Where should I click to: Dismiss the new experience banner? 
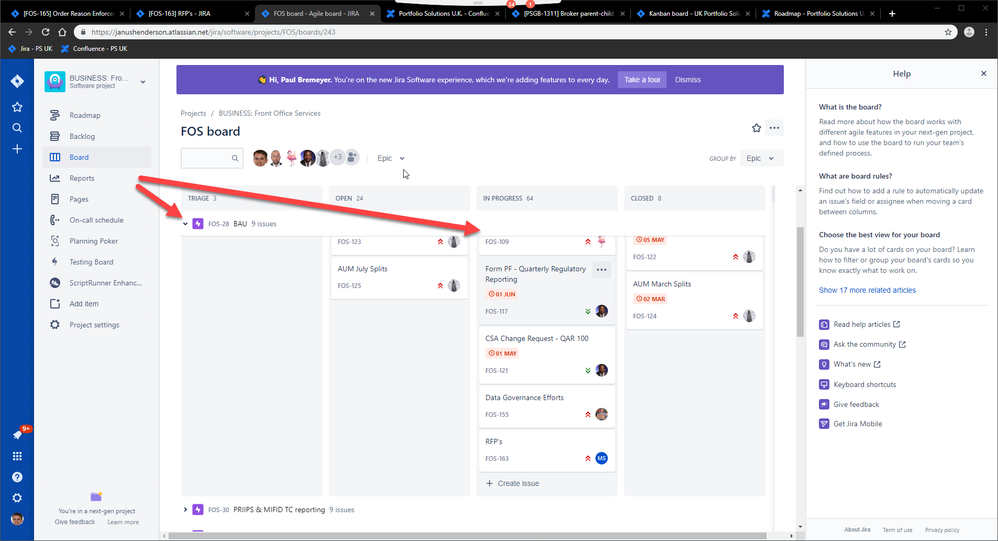pos(687,80)
